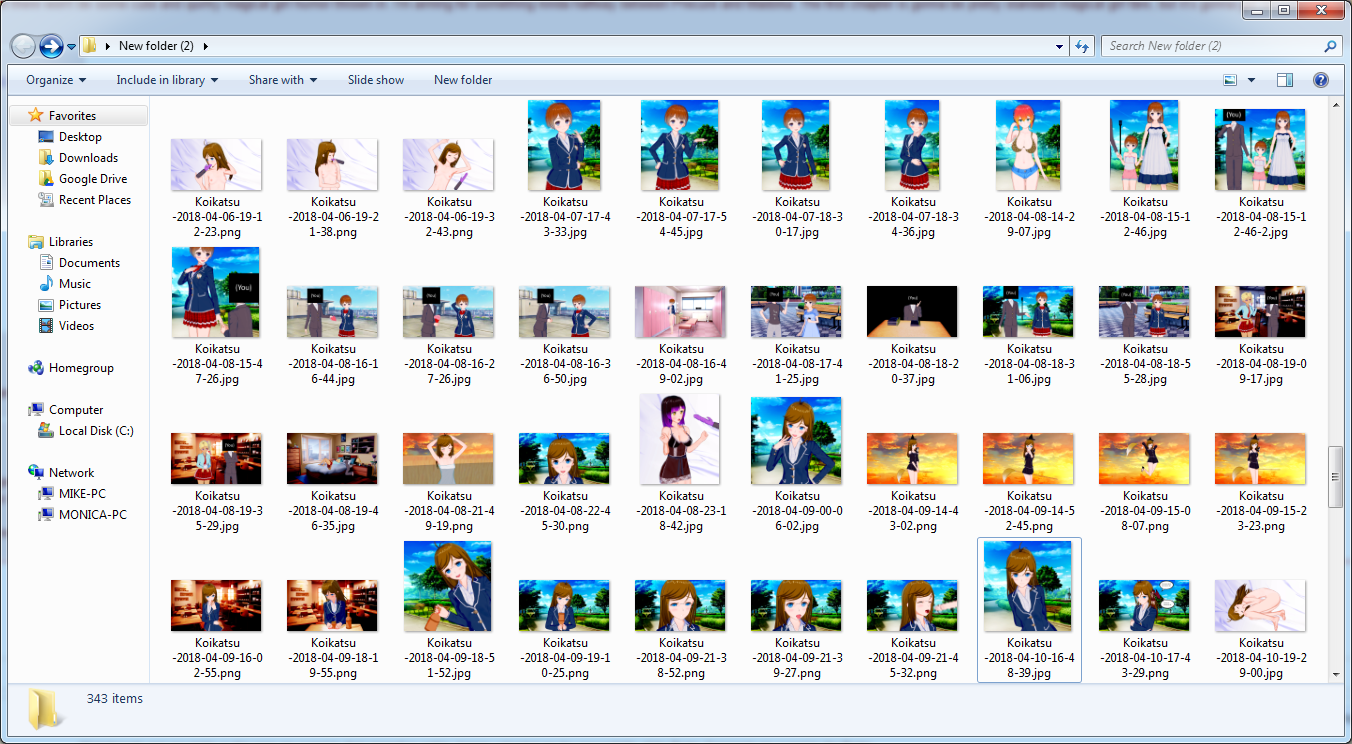Open MIKE-PC network computer
Image resolution: width=1352 pixels, height=744 pixels.
point(84,494)
